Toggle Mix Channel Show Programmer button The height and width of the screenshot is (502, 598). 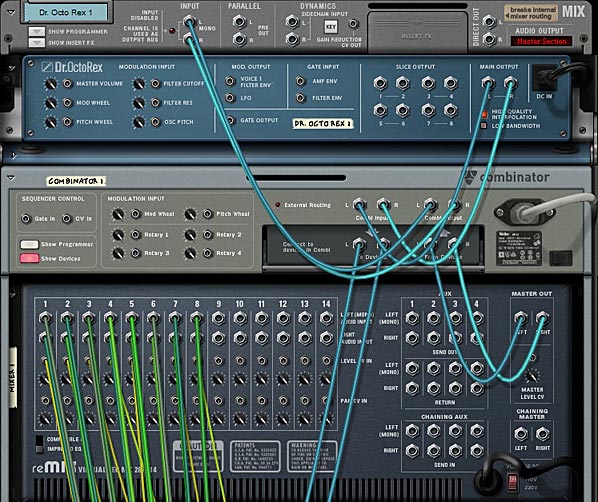click(x=37, y=31)
